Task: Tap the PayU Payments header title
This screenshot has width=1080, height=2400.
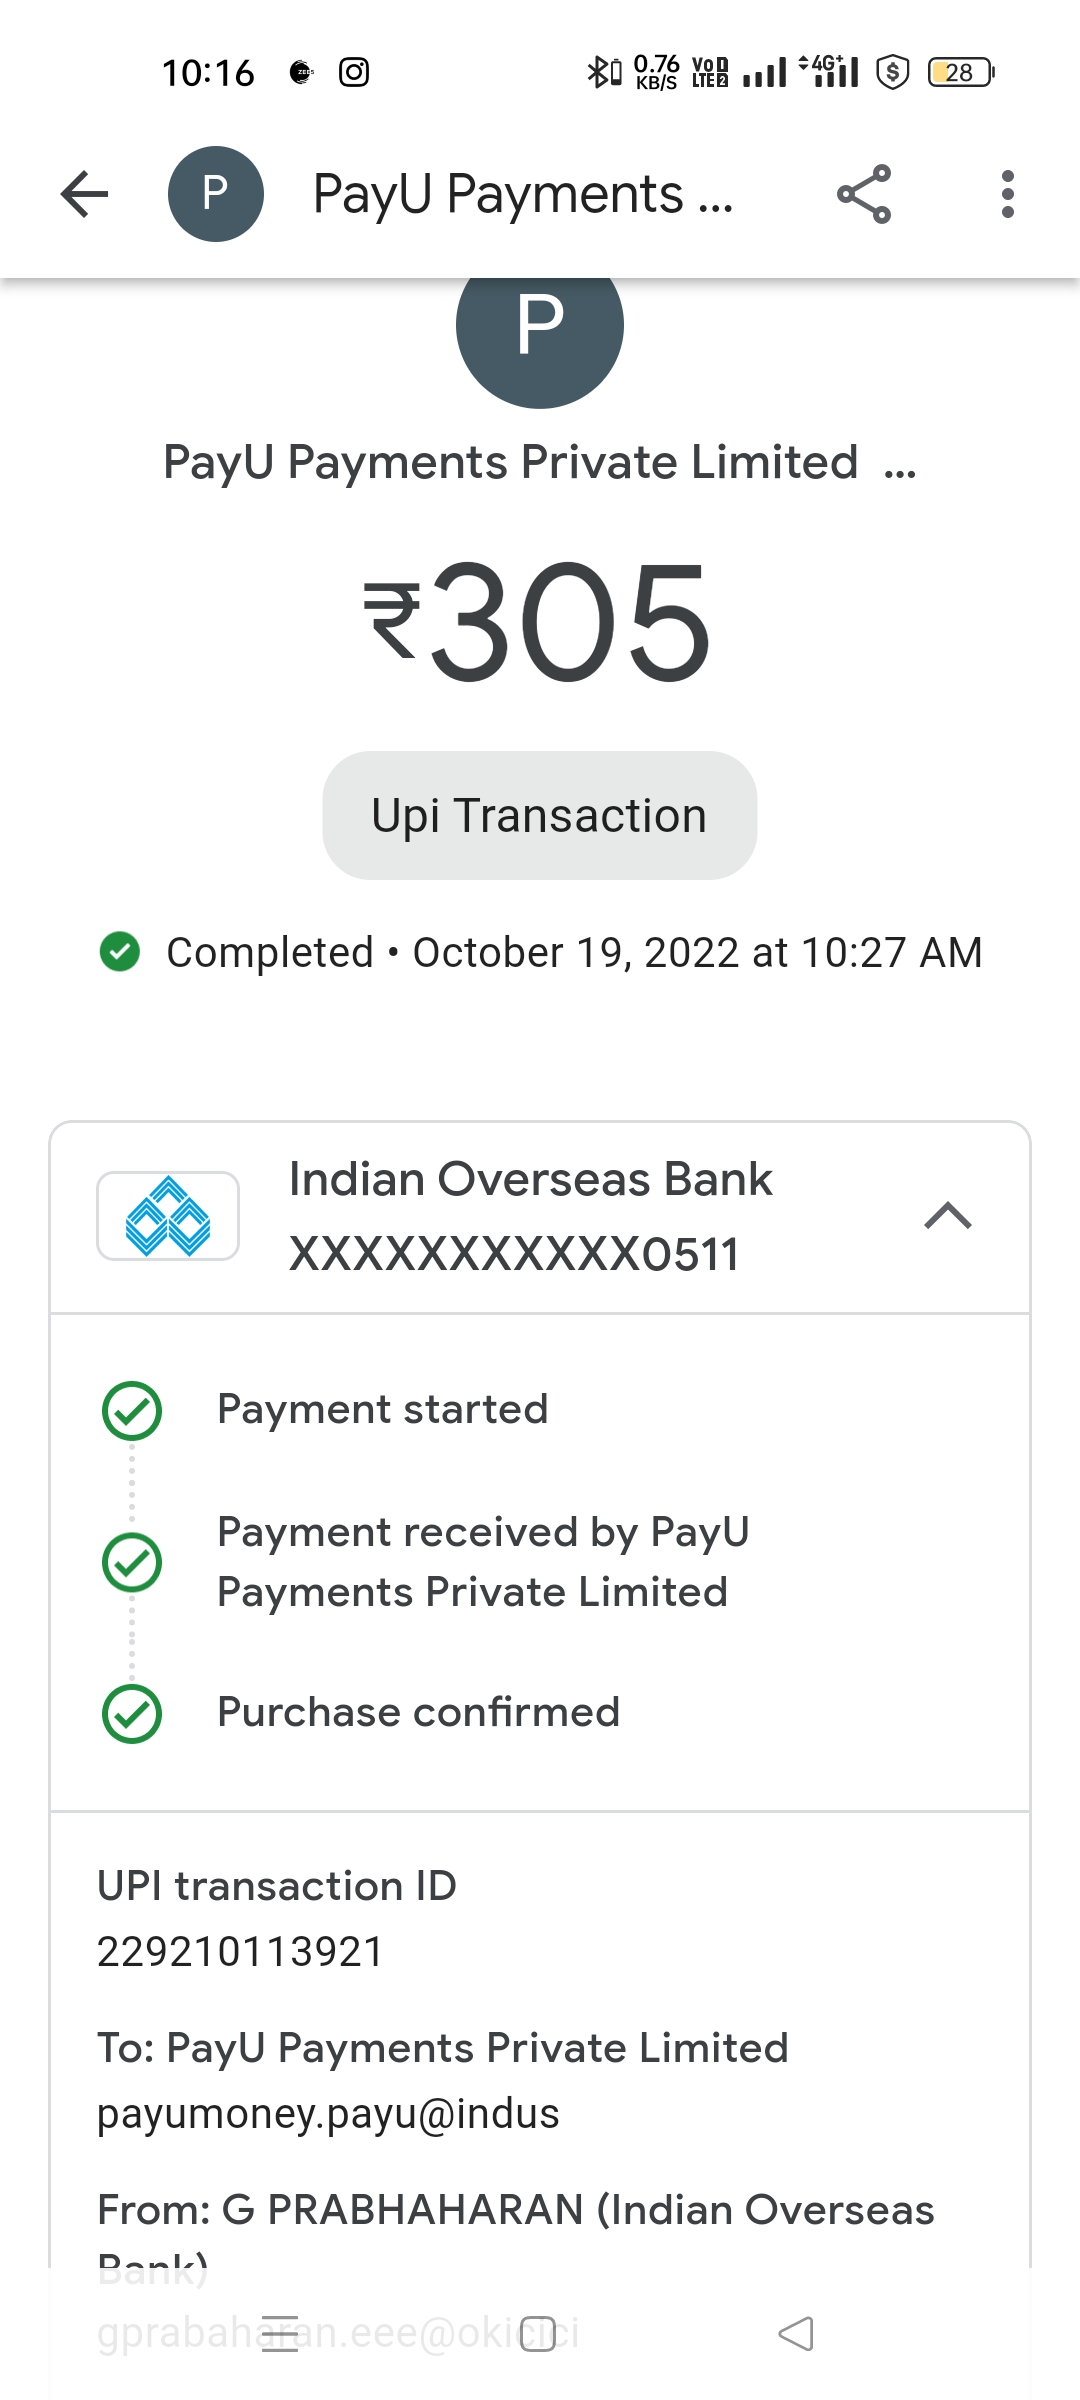Action: (523, 194)
